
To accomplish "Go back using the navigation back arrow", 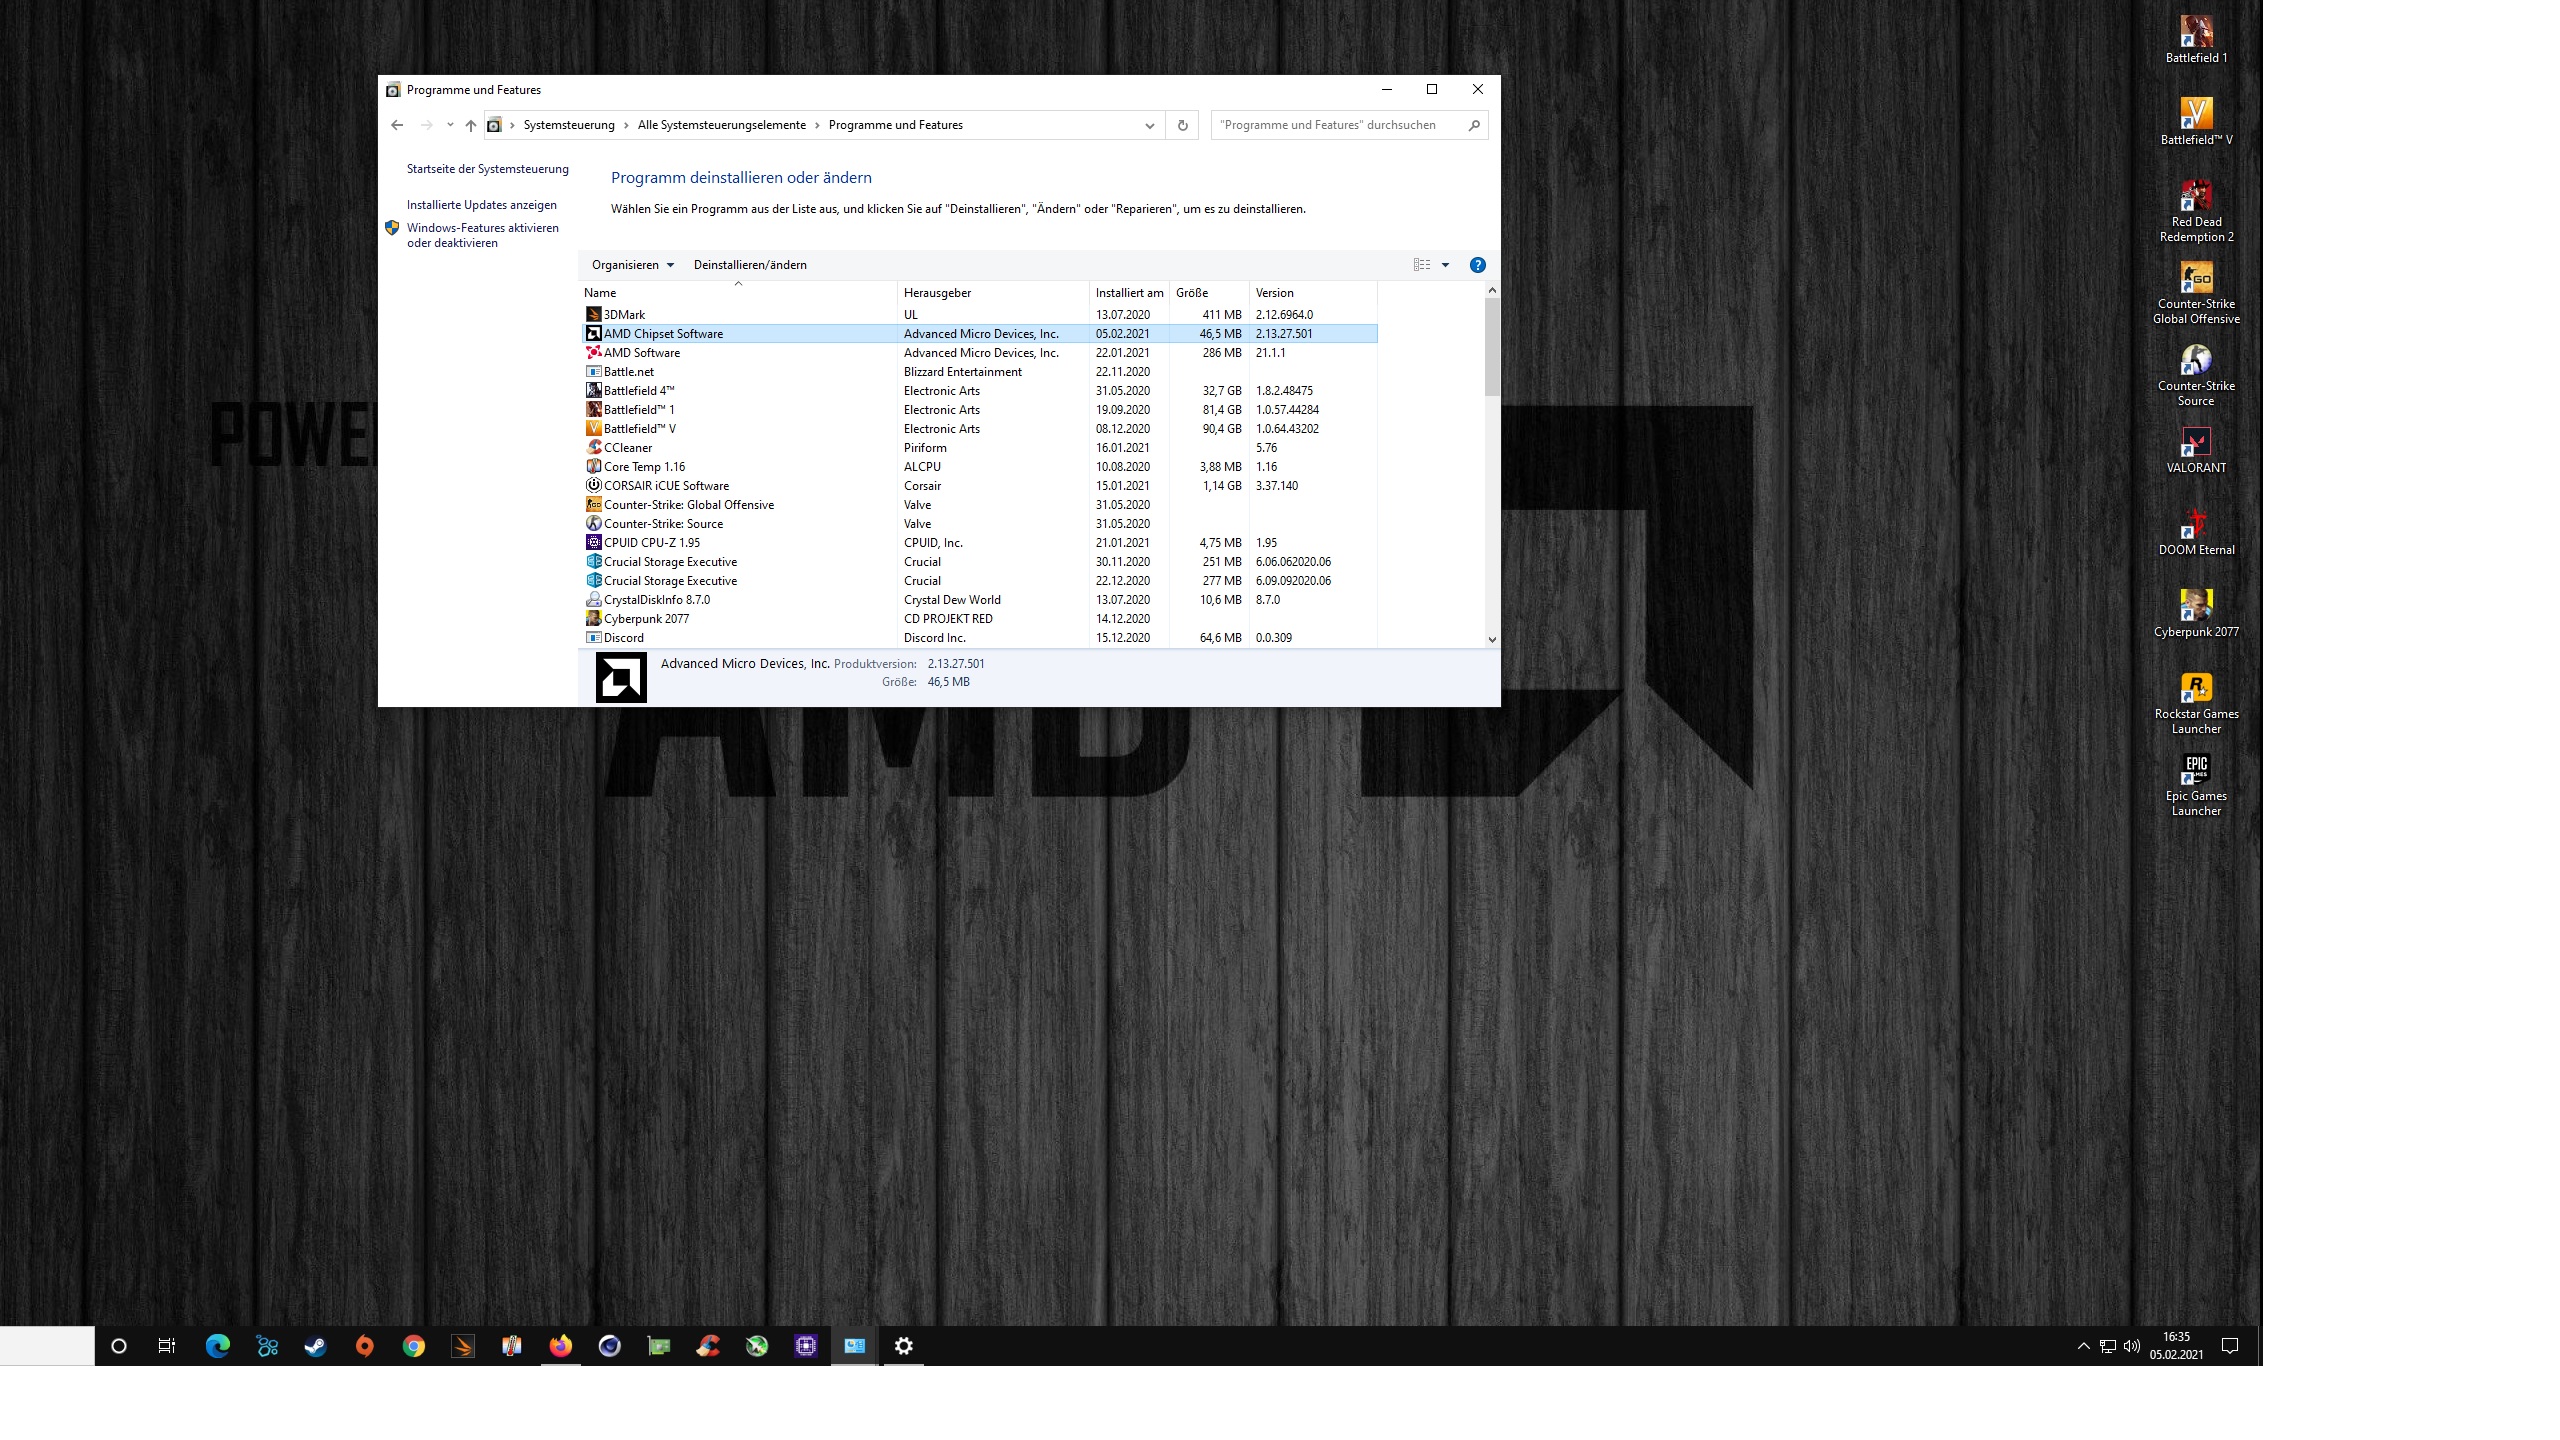I will coord(397,125).
